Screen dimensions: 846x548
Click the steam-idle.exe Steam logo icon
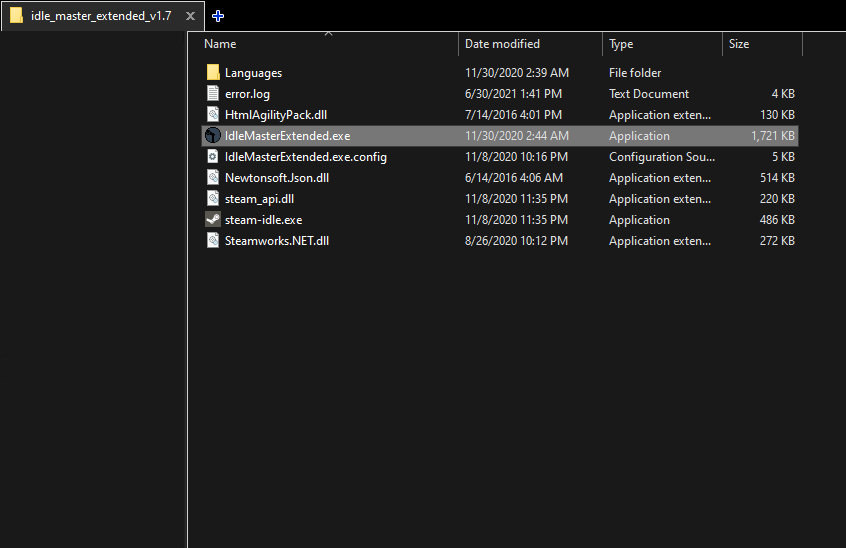click(x=213, y=220)
